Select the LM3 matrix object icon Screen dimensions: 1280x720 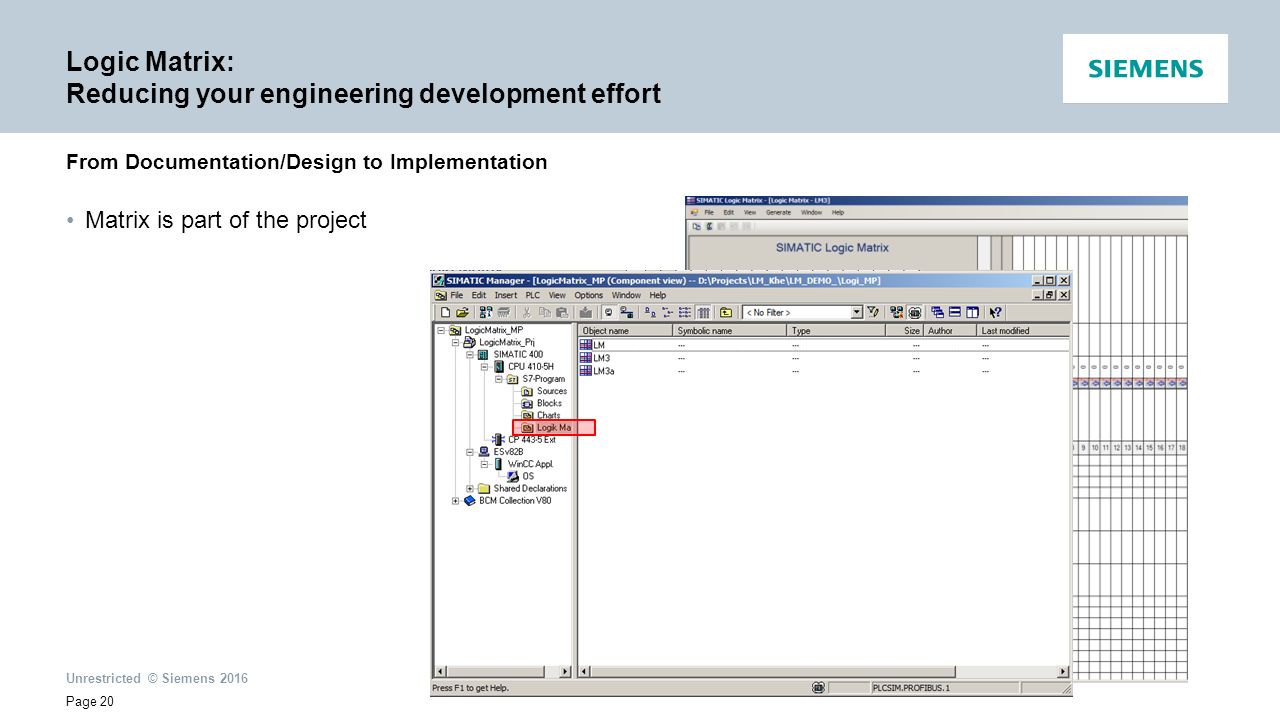586,358
